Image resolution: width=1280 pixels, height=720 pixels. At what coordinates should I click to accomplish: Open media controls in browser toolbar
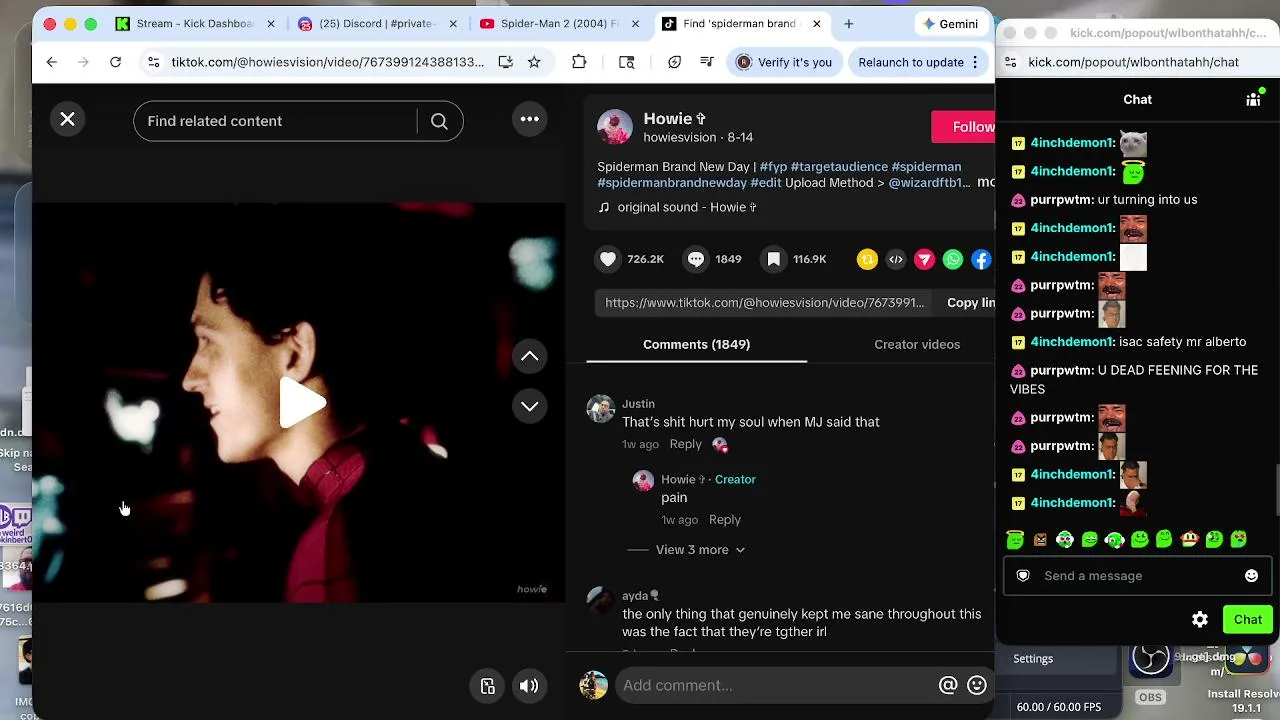click(707, 62)
